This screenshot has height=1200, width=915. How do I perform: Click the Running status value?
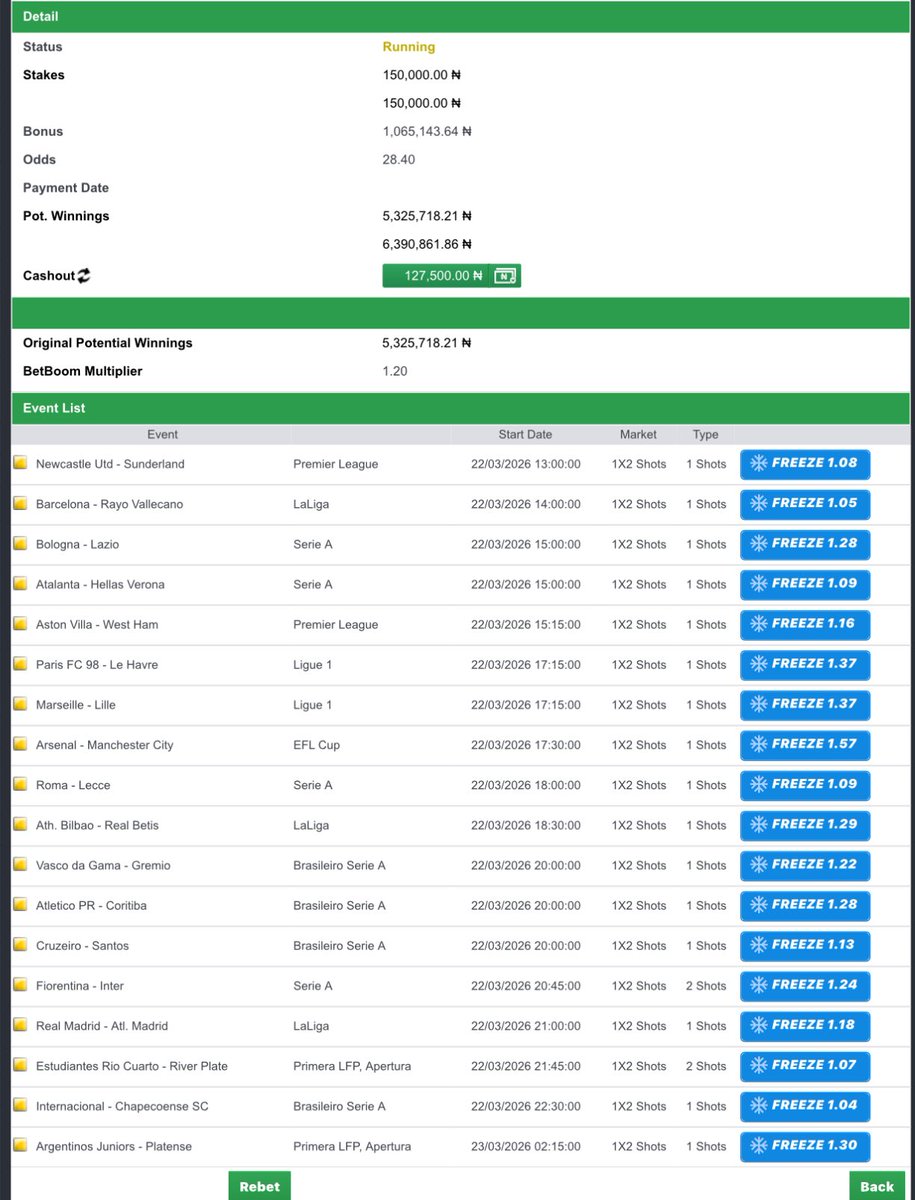(409, 47)
